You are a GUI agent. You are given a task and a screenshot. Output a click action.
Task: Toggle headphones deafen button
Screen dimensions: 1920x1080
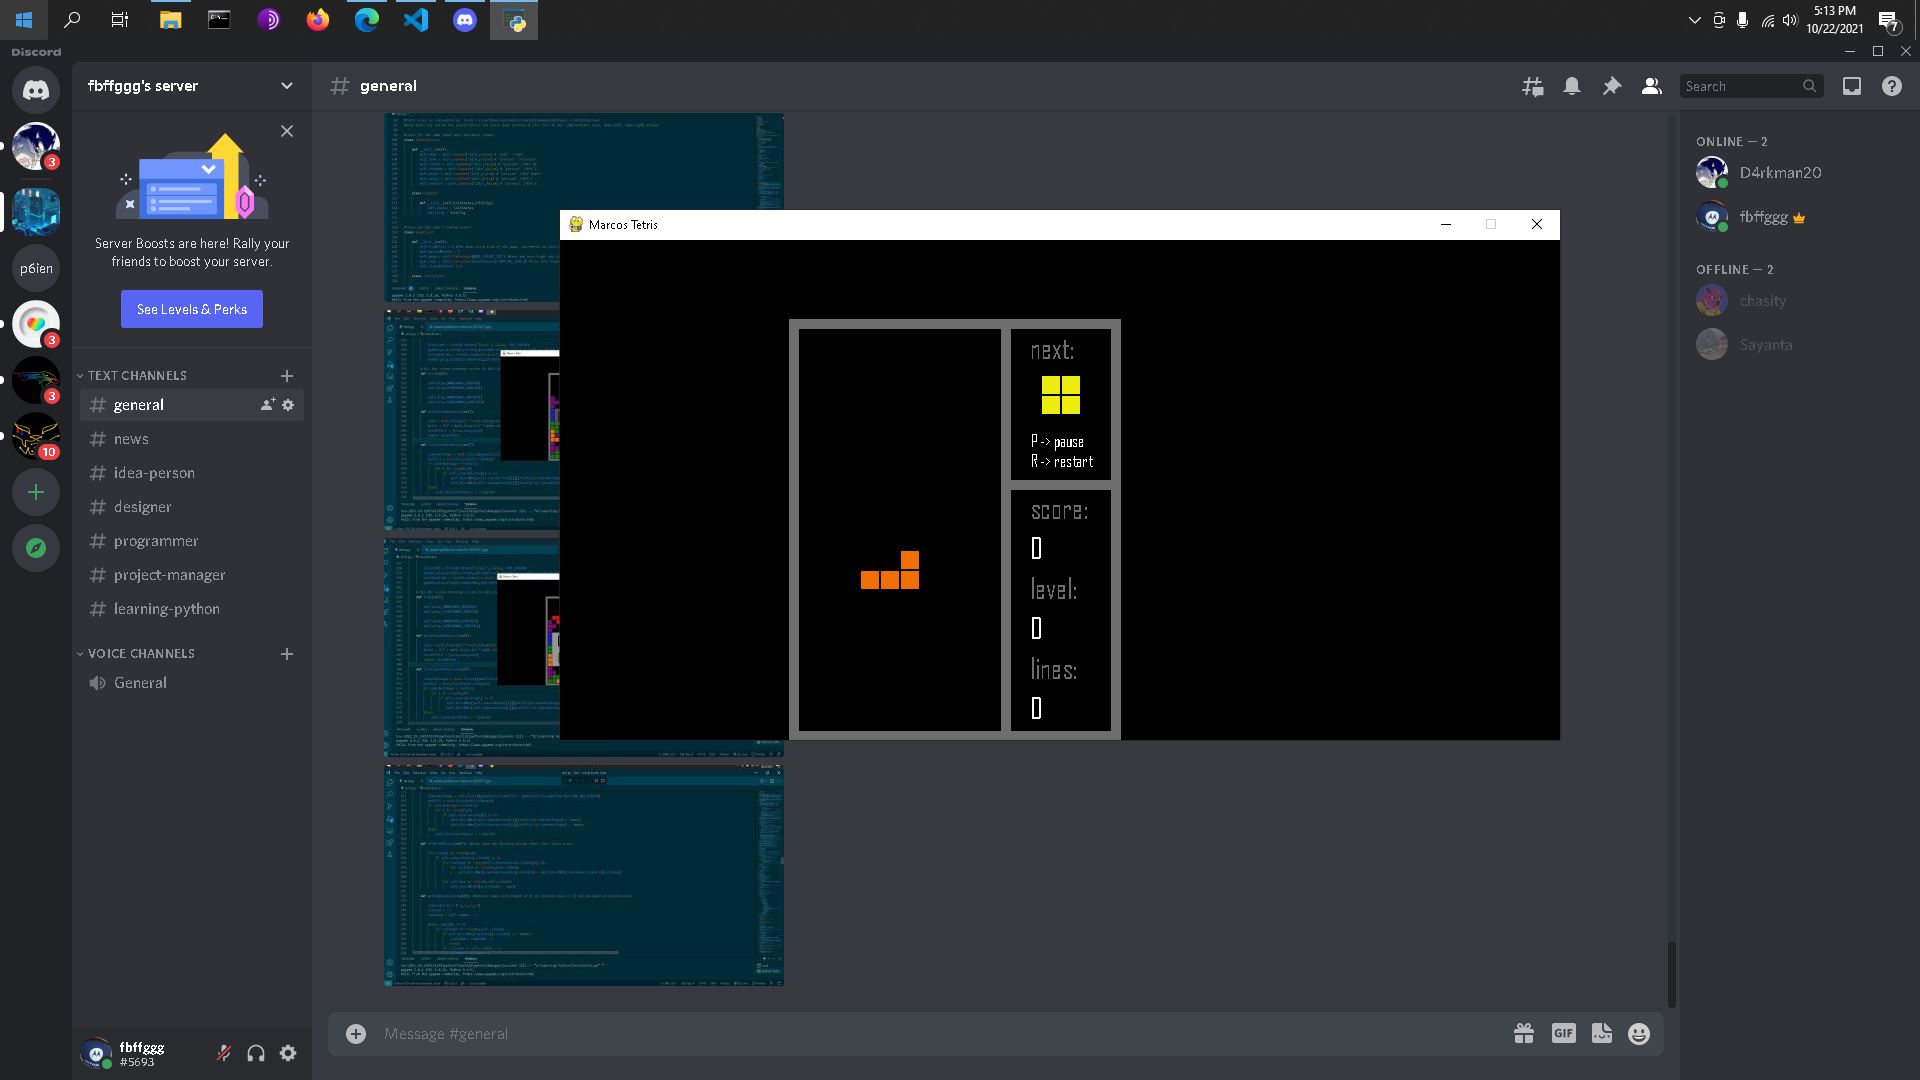[256, 1053]
